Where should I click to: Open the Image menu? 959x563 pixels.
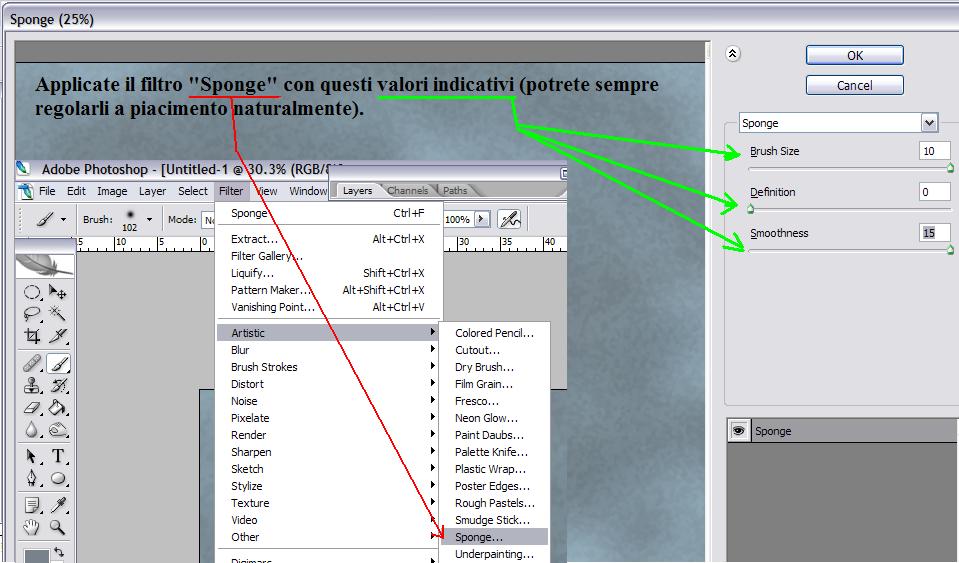[x=112, y=191]
